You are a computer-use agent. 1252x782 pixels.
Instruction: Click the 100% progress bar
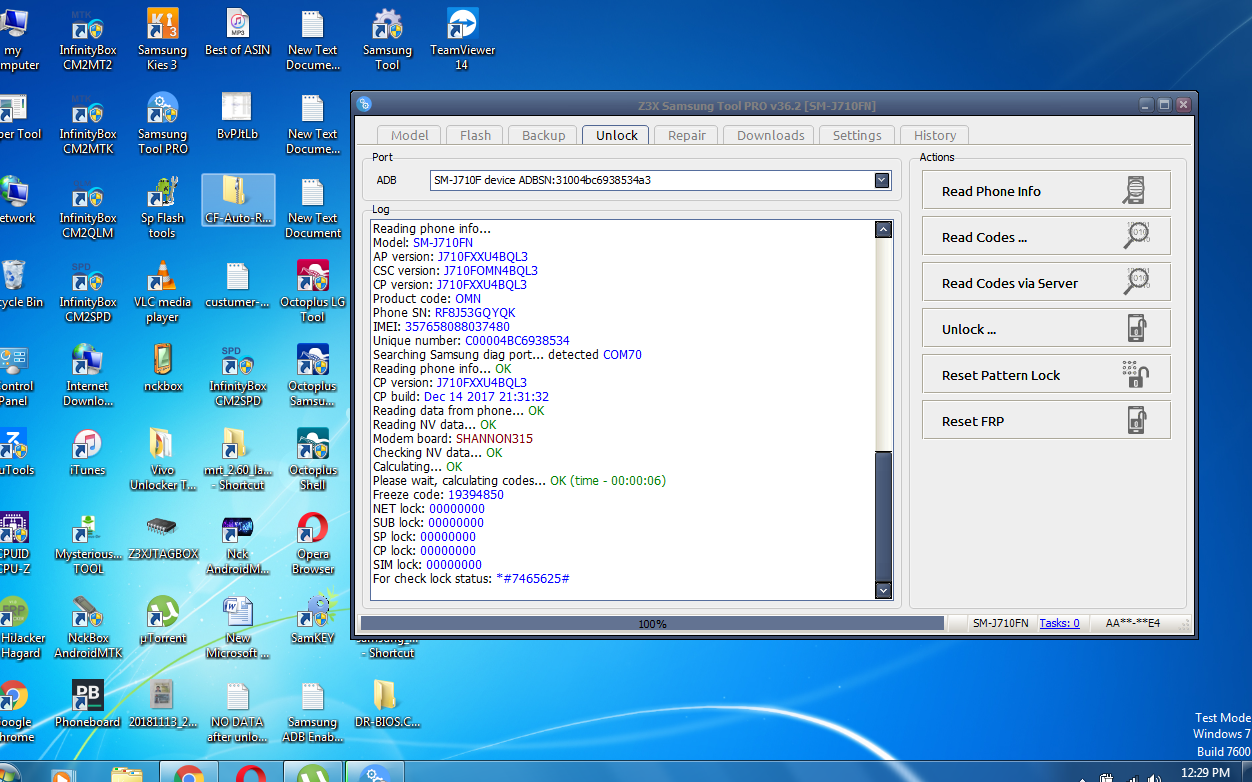click(652, 623)
